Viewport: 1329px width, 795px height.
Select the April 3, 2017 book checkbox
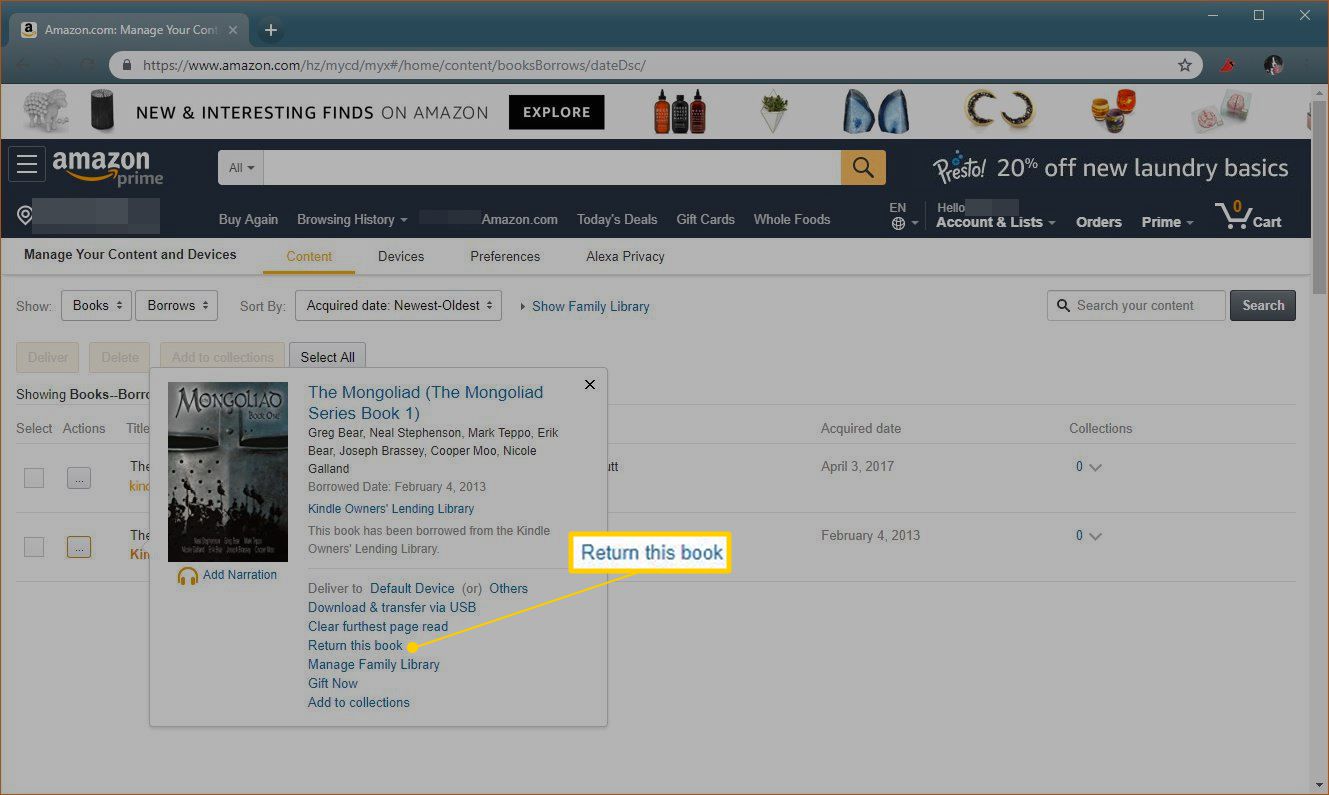[x=34, y=478]
